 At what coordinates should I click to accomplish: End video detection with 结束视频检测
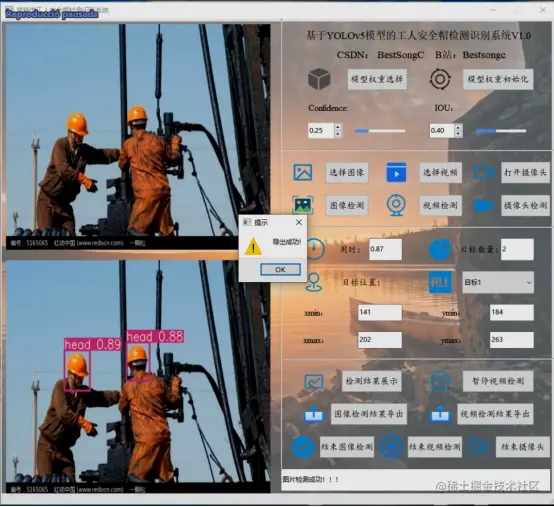click(435, 447)
